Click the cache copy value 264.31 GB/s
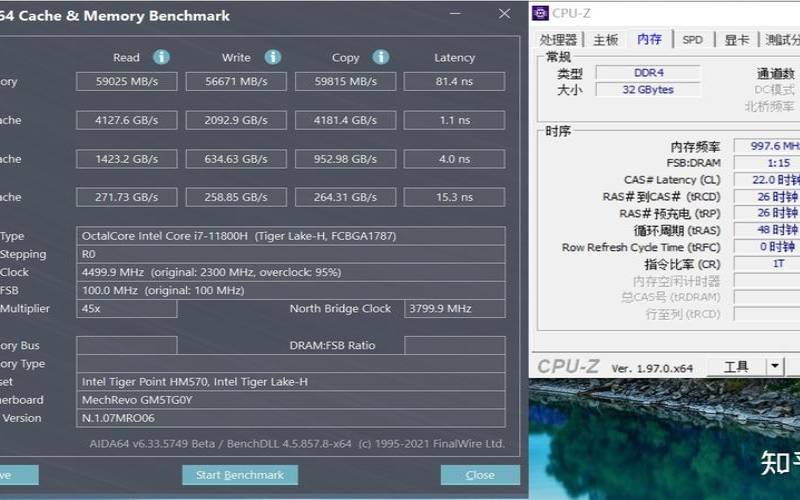This screenshot has height=500, width=800. [x=345, y=197]
